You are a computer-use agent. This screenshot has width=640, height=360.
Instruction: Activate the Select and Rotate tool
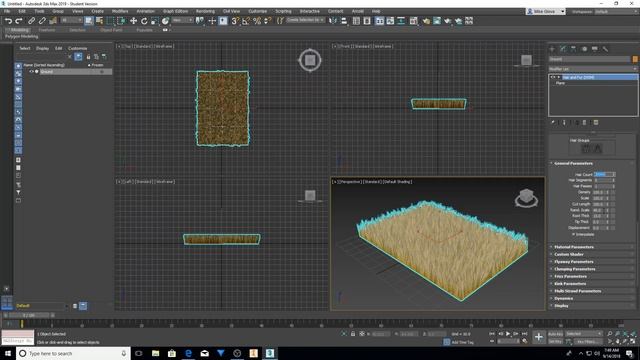pos(144,21)
